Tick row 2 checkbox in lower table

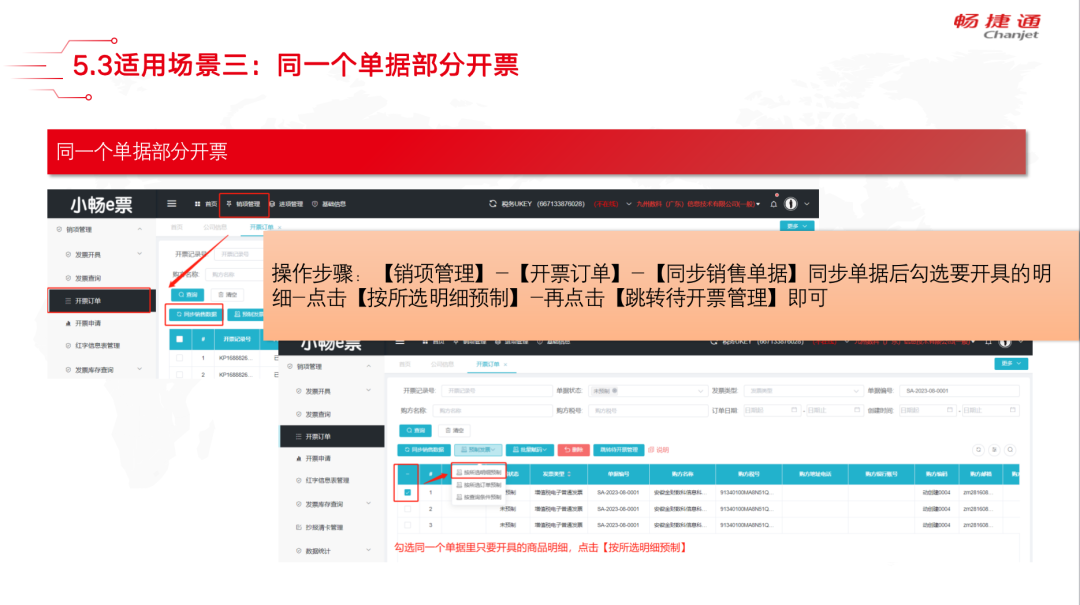click(407, 509)
